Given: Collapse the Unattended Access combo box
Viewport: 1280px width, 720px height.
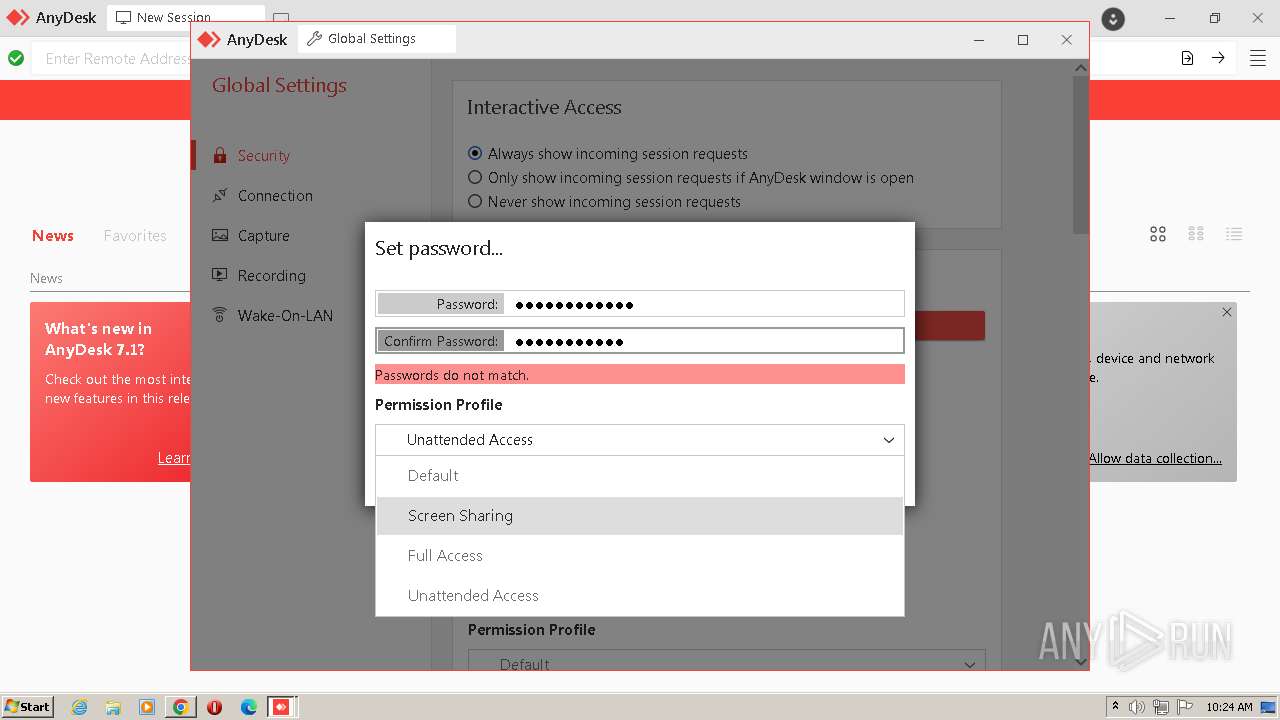Looking at the screenshot, I should pos(640,440).
